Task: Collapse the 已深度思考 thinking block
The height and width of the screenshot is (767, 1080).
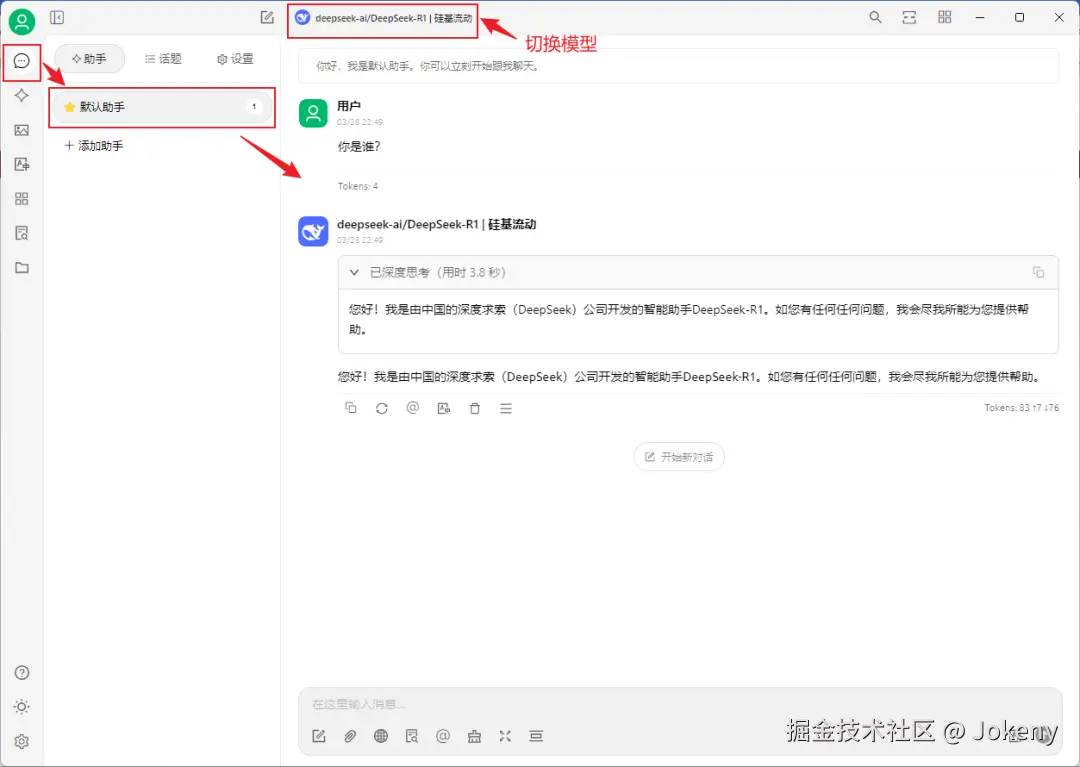Action: 354,273
